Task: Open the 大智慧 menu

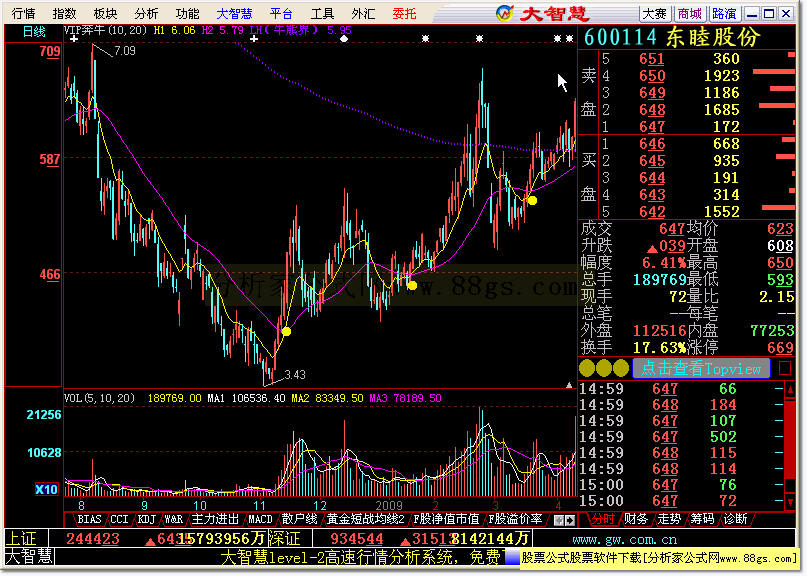Action: (234, 13)
